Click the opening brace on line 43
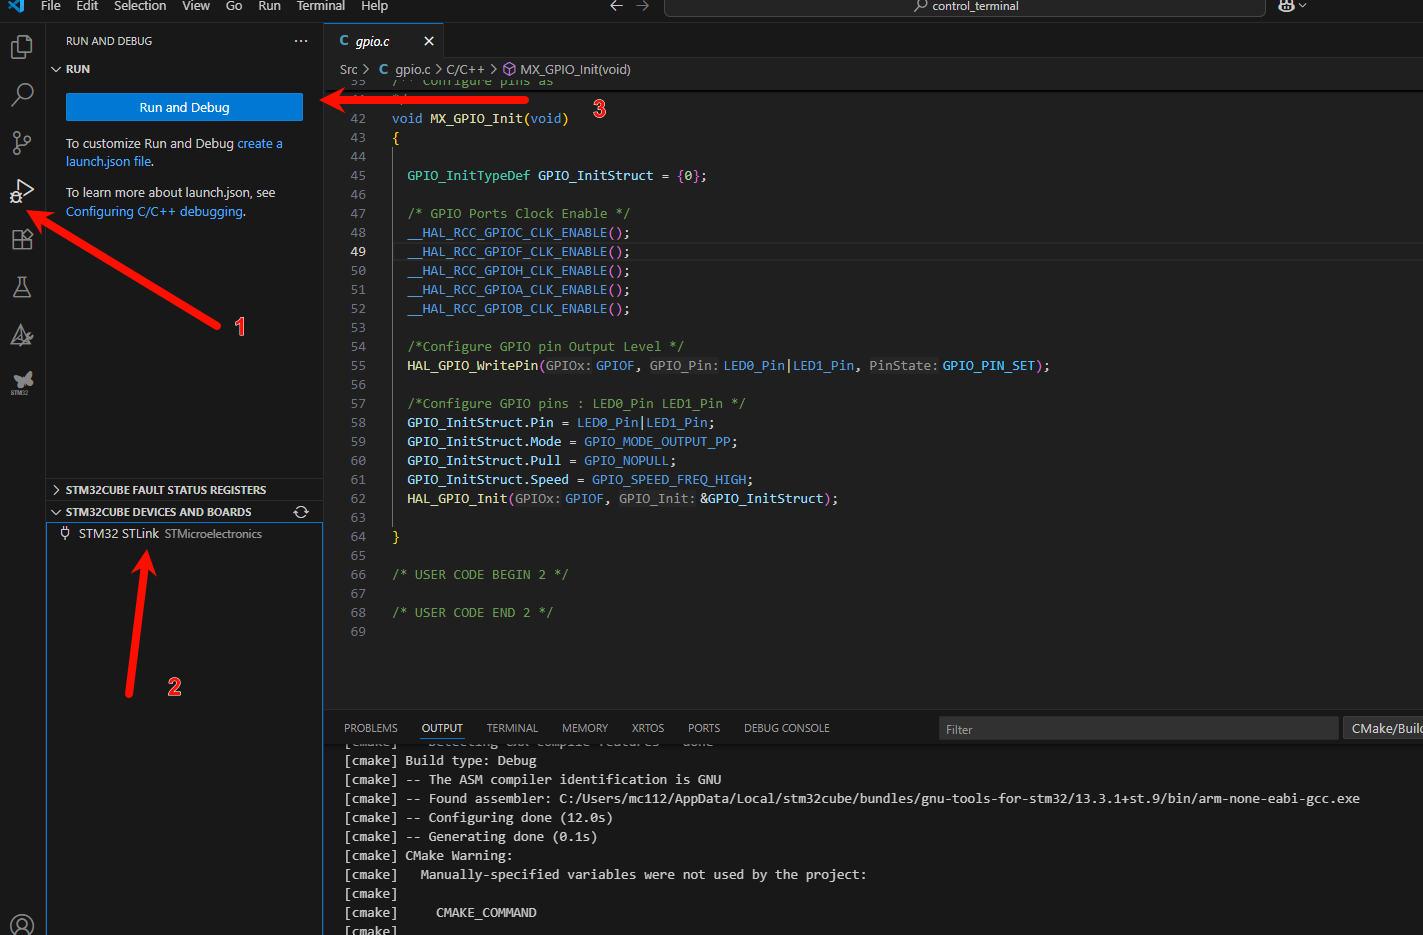This screenshot has width=1423, height=935. tap(396, 138)
